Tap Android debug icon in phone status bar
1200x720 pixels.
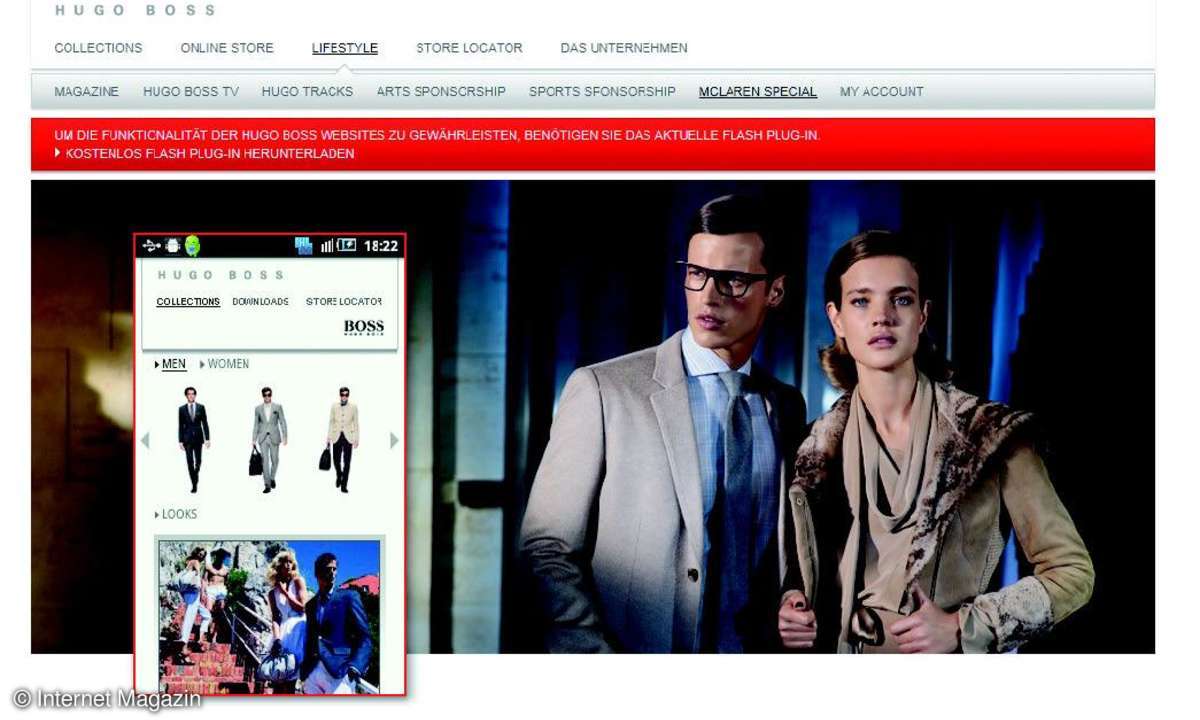coord(173,246)
